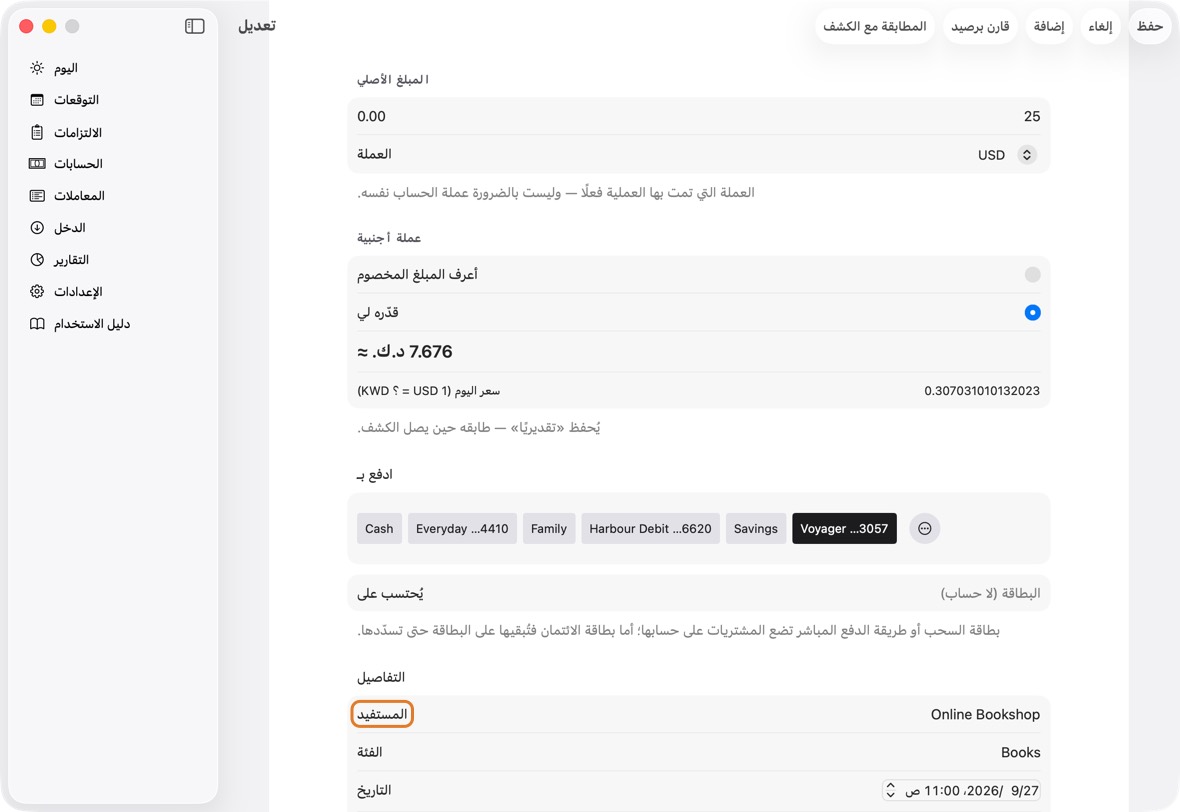Click the gear icon beside الإعدادات
The width and height of the screenshot is (1180, 812).
point(37,291)
